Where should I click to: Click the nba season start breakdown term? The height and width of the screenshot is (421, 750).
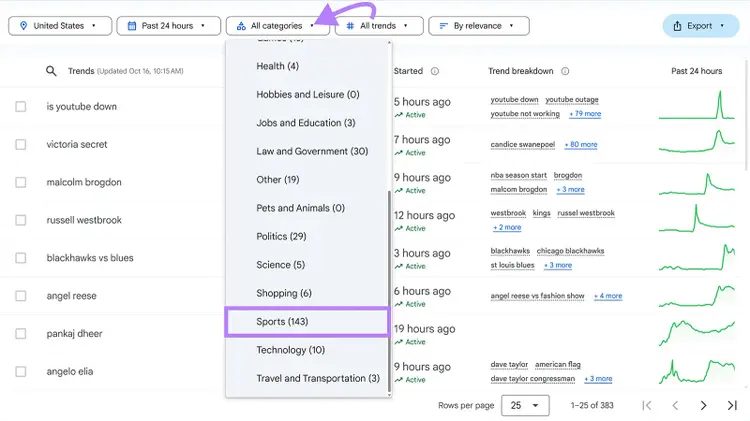point(518,176)
